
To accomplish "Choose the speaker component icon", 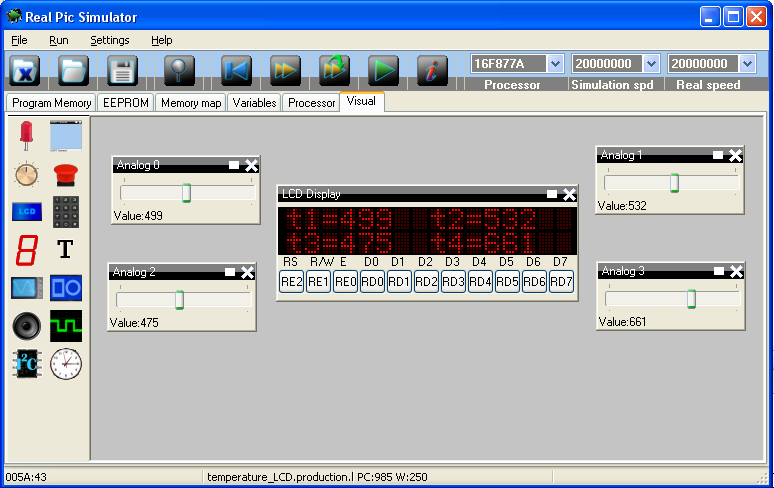I will 26,326.
